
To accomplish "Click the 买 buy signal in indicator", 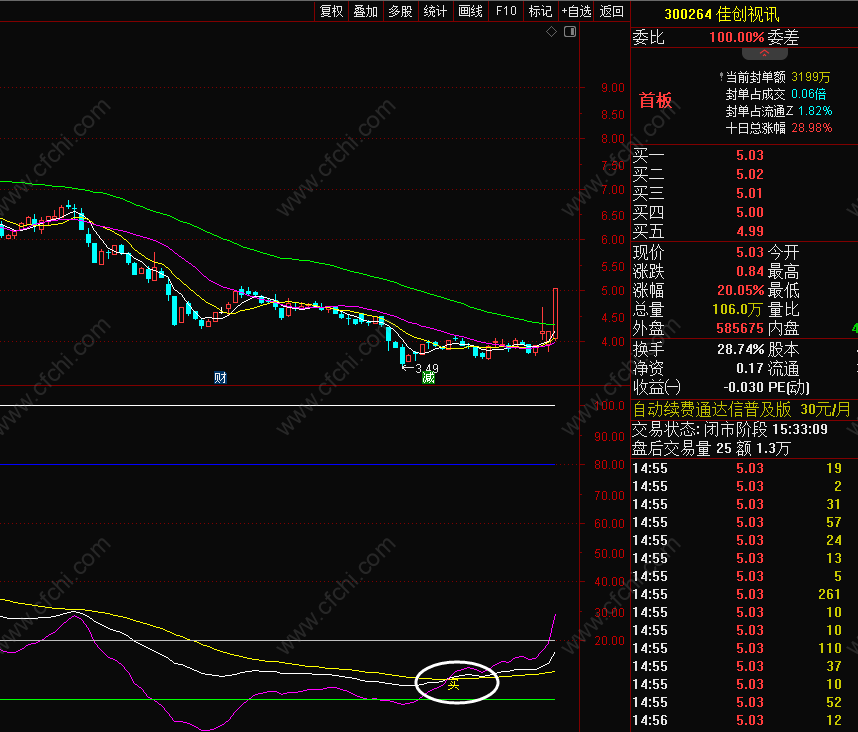I will coord(454,684).
